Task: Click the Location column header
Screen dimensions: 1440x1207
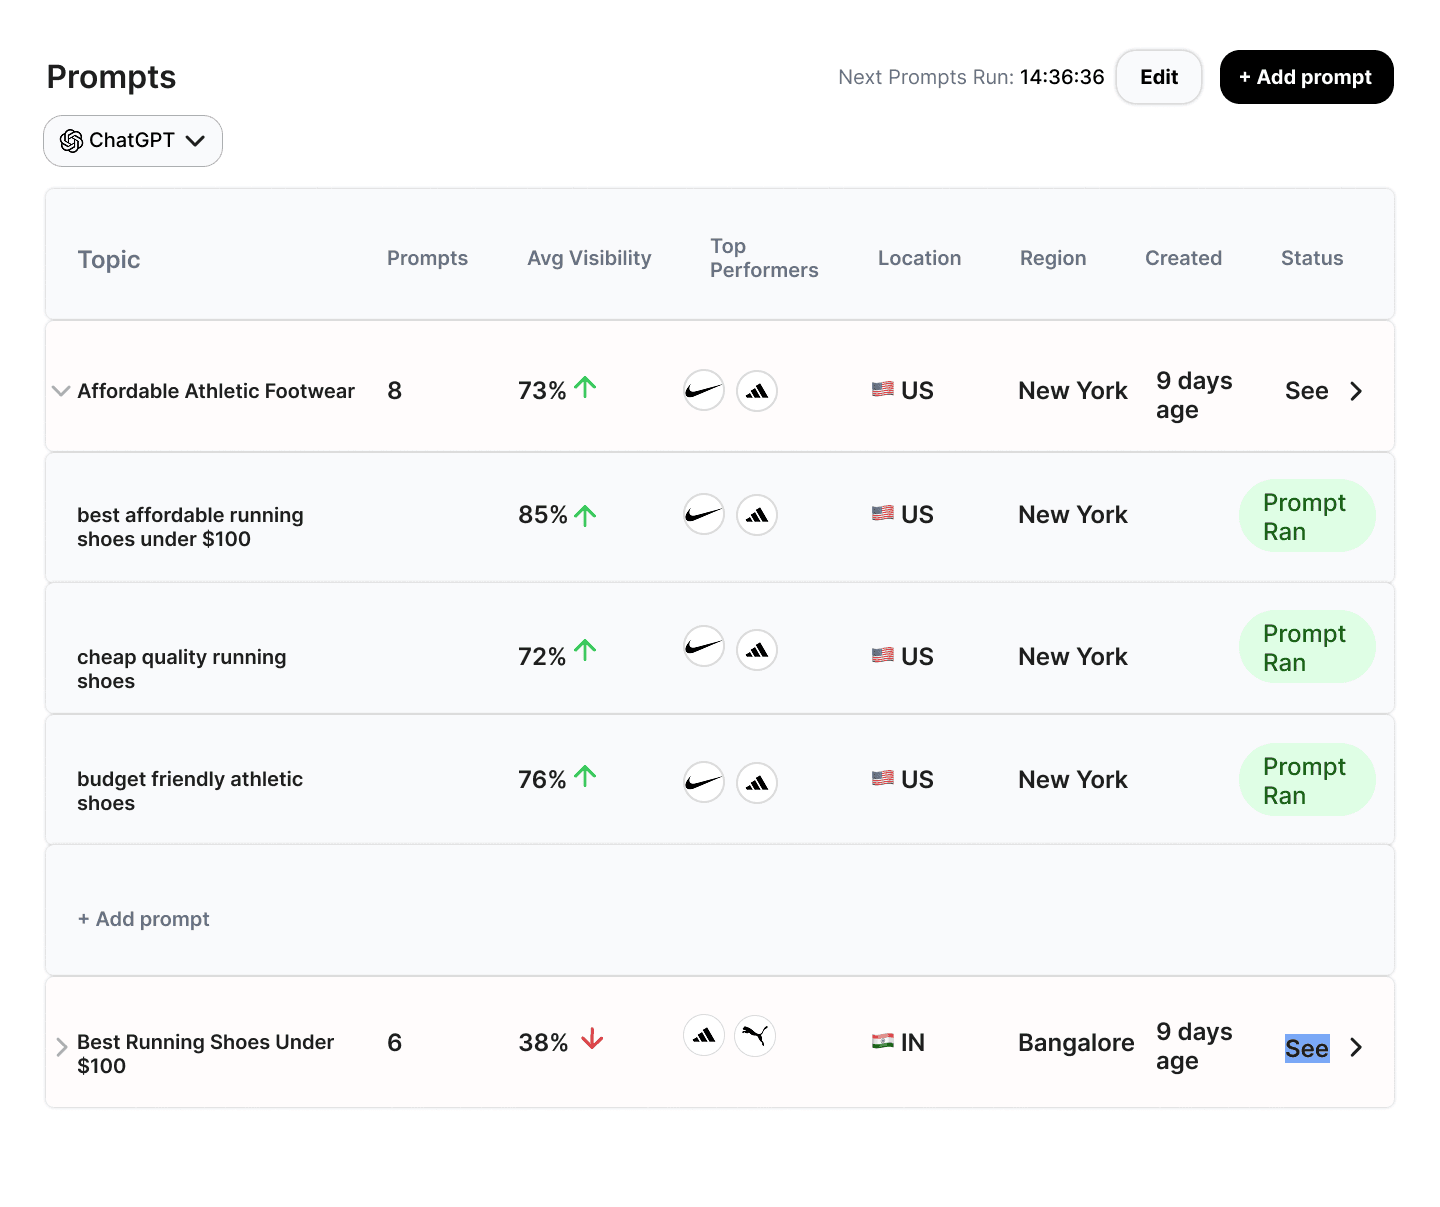Action: coord(919,258)
